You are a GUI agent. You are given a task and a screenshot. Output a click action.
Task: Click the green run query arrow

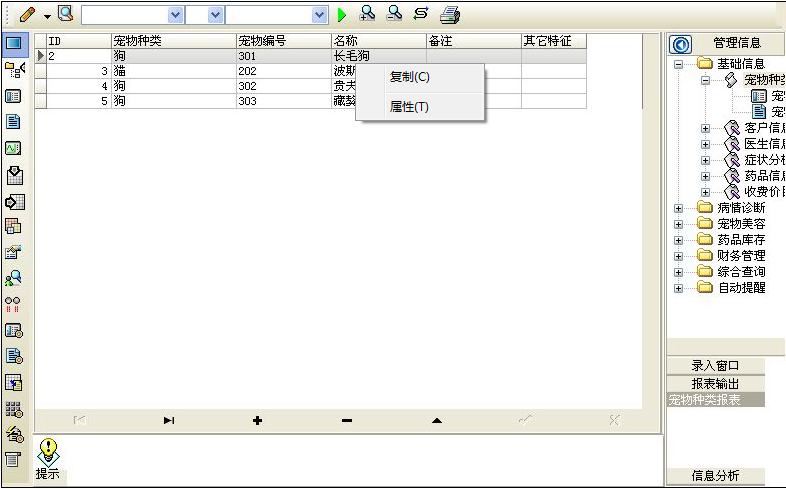pos(342,15)
